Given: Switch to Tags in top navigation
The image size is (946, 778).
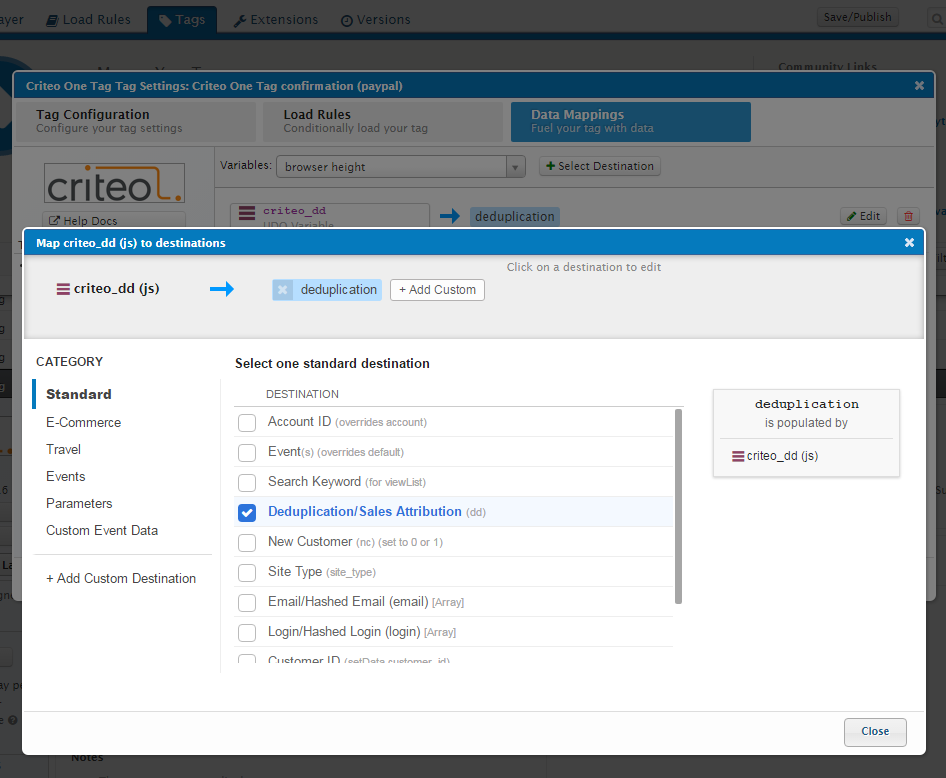Looking at the screenshot, I should [182, 20].
